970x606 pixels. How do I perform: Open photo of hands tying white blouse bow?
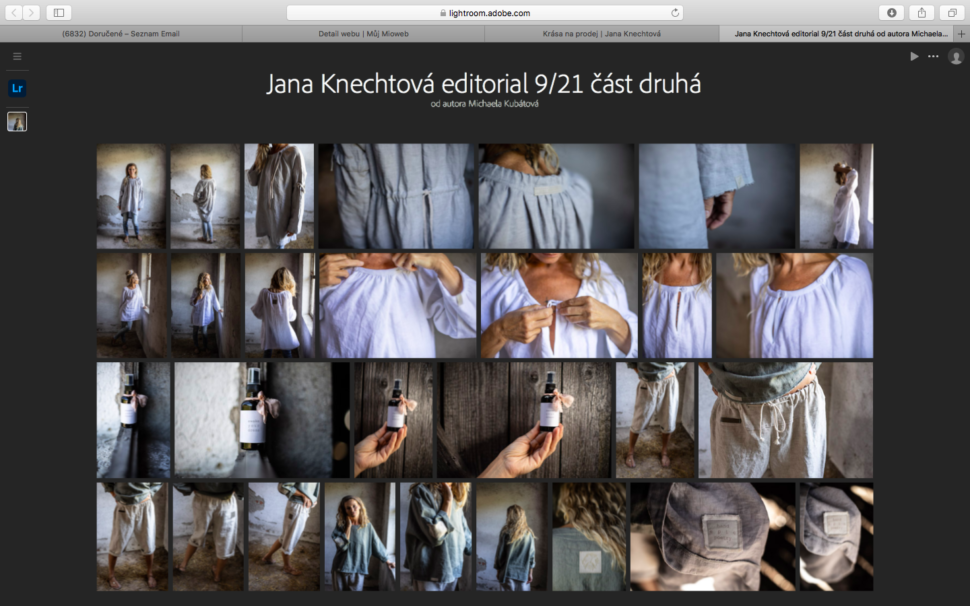click(x=558, y=305)
